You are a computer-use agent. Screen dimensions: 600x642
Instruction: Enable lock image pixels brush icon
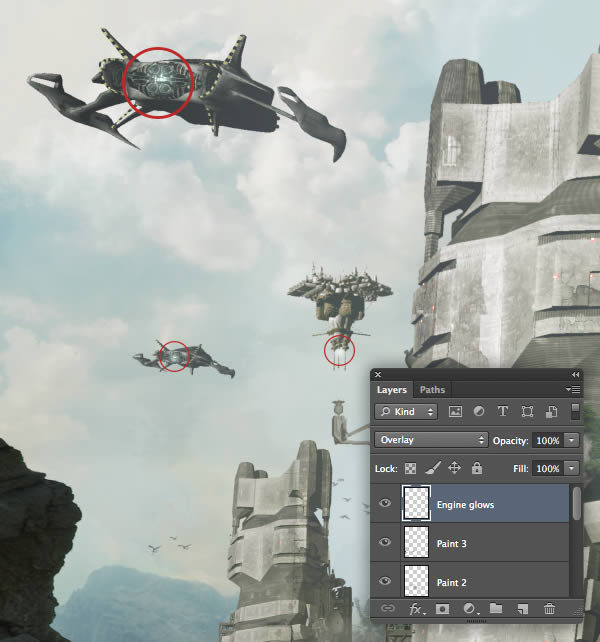click(x=432, y=468)
